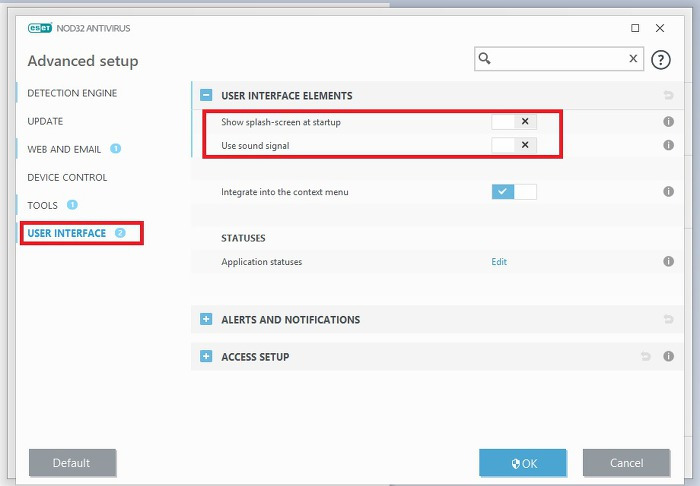The width and height of the screenshot is (700, 486).
Task: Open Update settings category
Action: pos(45,121)
